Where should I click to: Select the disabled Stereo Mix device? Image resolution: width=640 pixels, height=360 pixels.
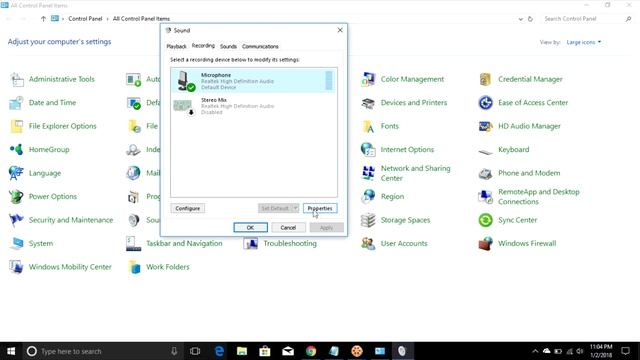(x=253, y=106)
